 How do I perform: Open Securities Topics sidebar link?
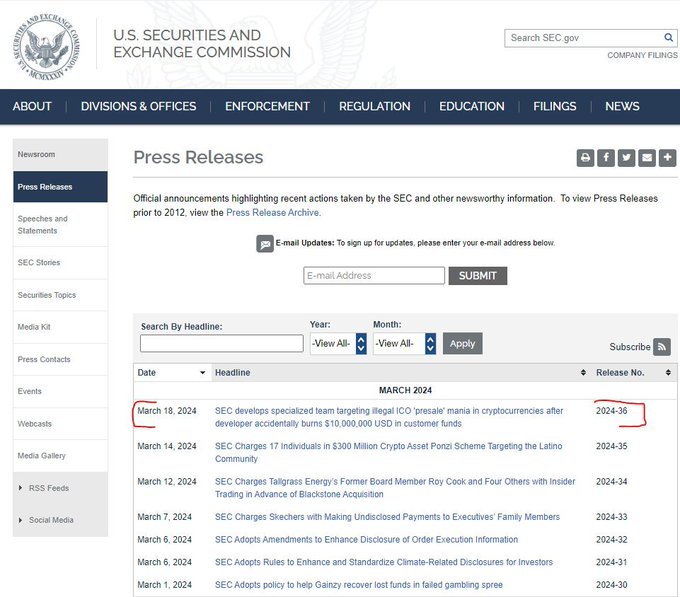pos(60,295)
